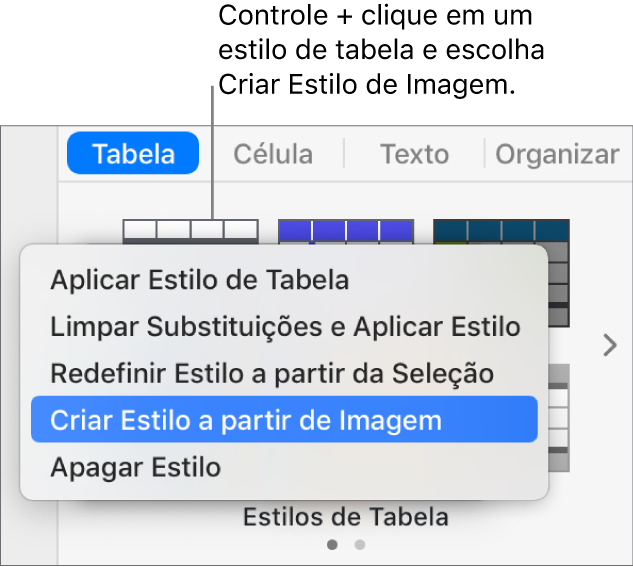Show next table styles with right chevron

coord(610,346)
